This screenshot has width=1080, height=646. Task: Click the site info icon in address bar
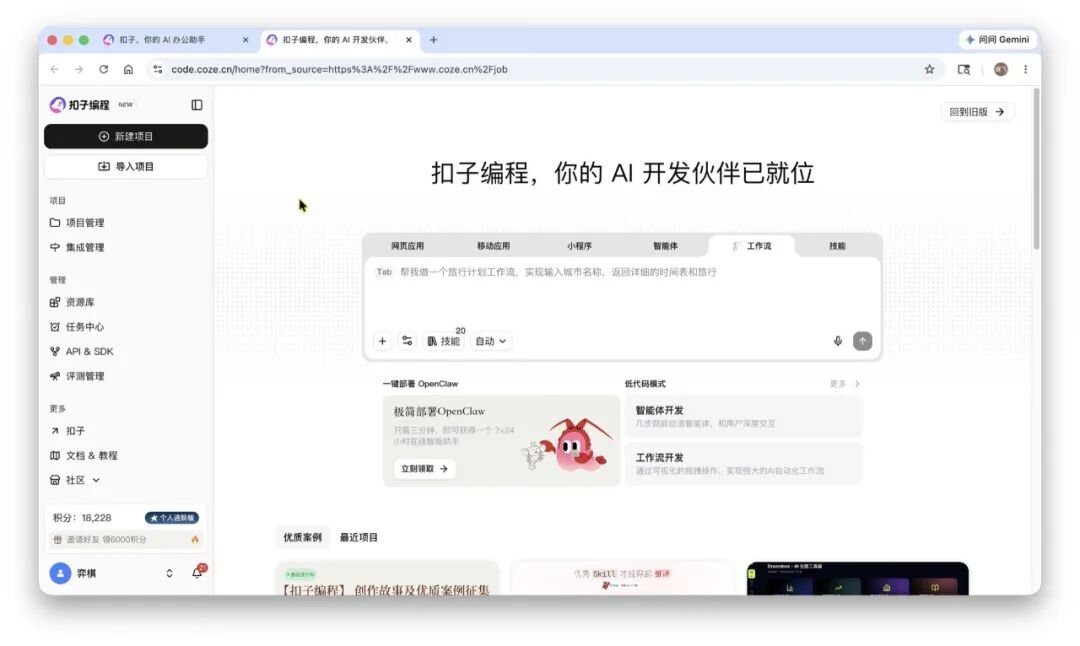point(158,69)
